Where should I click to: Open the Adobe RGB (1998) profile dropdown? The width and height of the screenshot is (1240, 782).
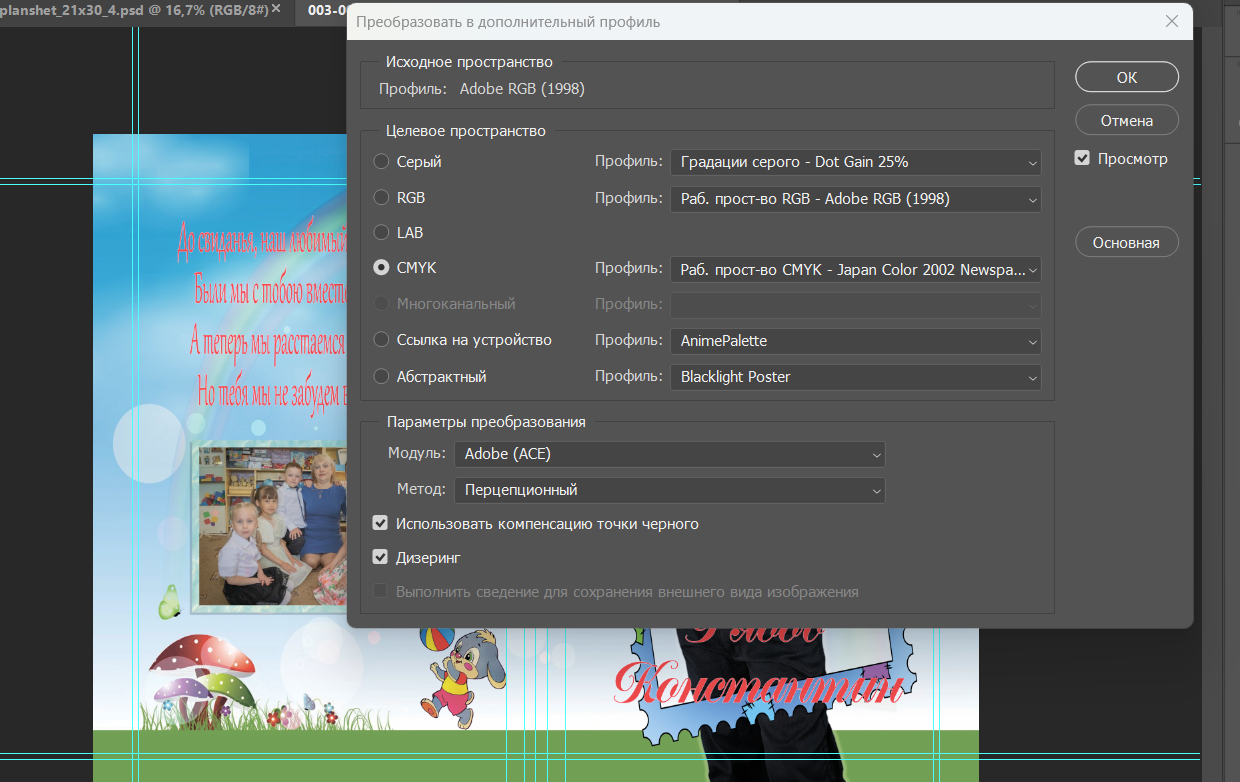(x=856, y=199)
